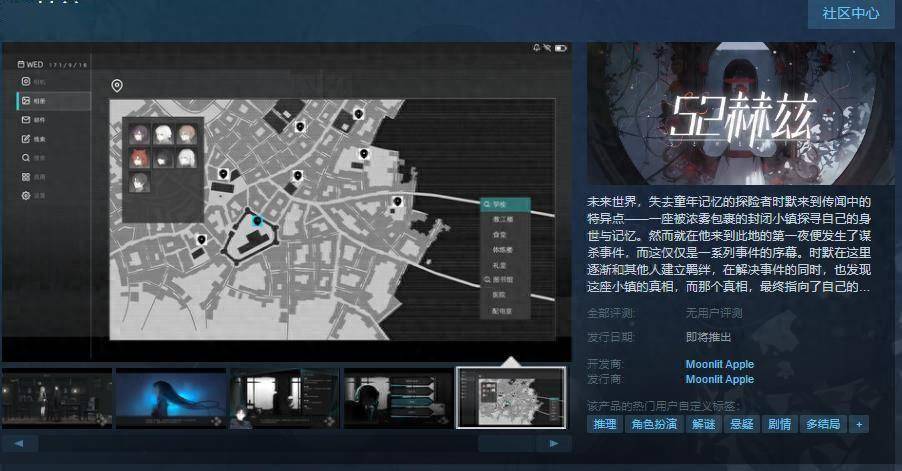902x471 pixels.
Task: Choose 图书馆 in the location list
Action: (x=505, y=279)
